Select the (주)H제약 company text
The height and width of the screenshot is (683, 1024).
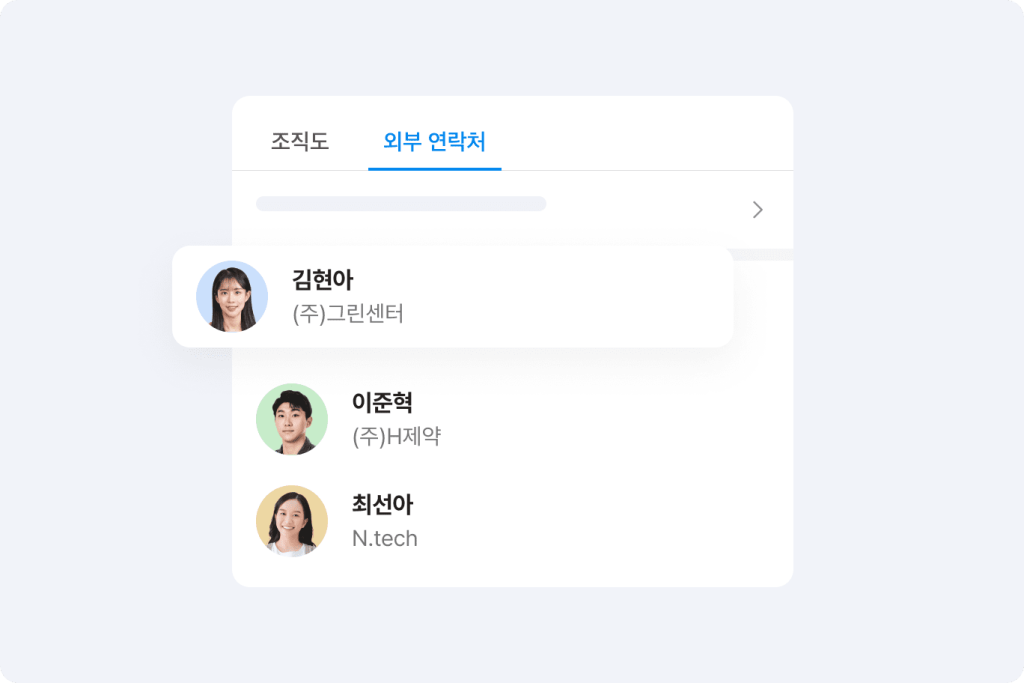[396, 437]
